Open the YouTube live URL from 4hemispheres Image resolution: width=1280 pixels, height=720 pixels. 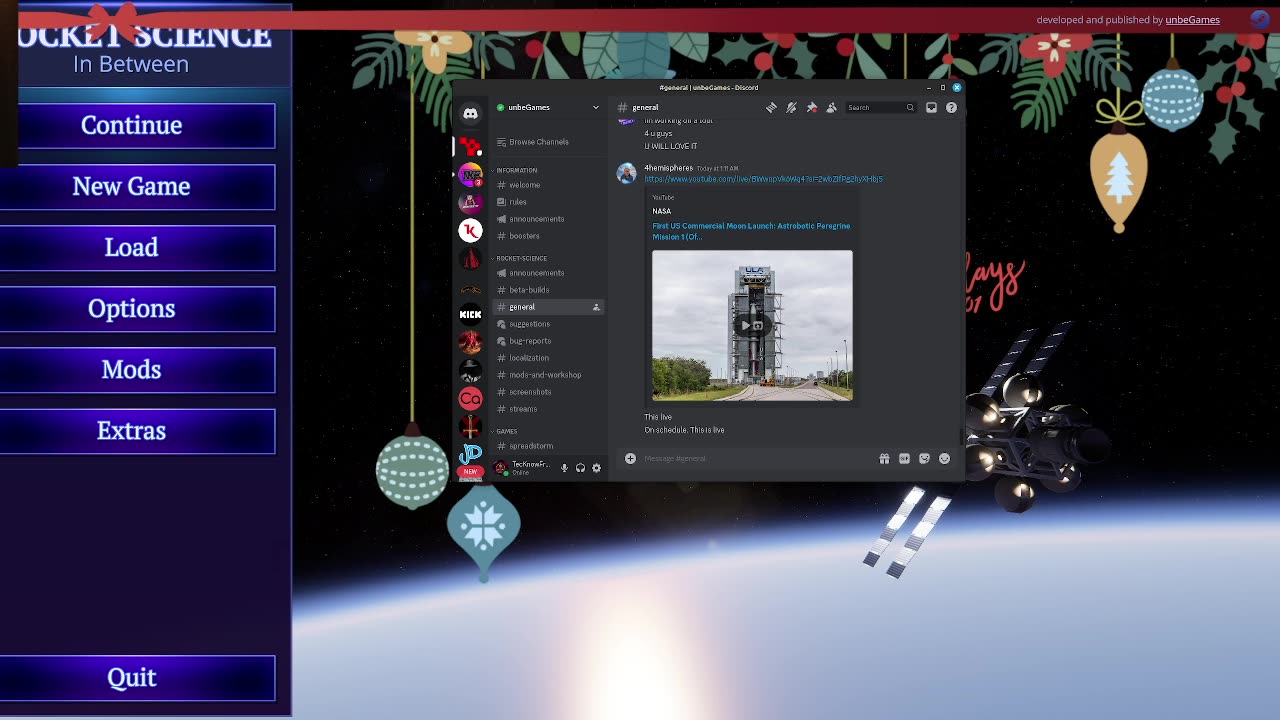tap(763, 179)
